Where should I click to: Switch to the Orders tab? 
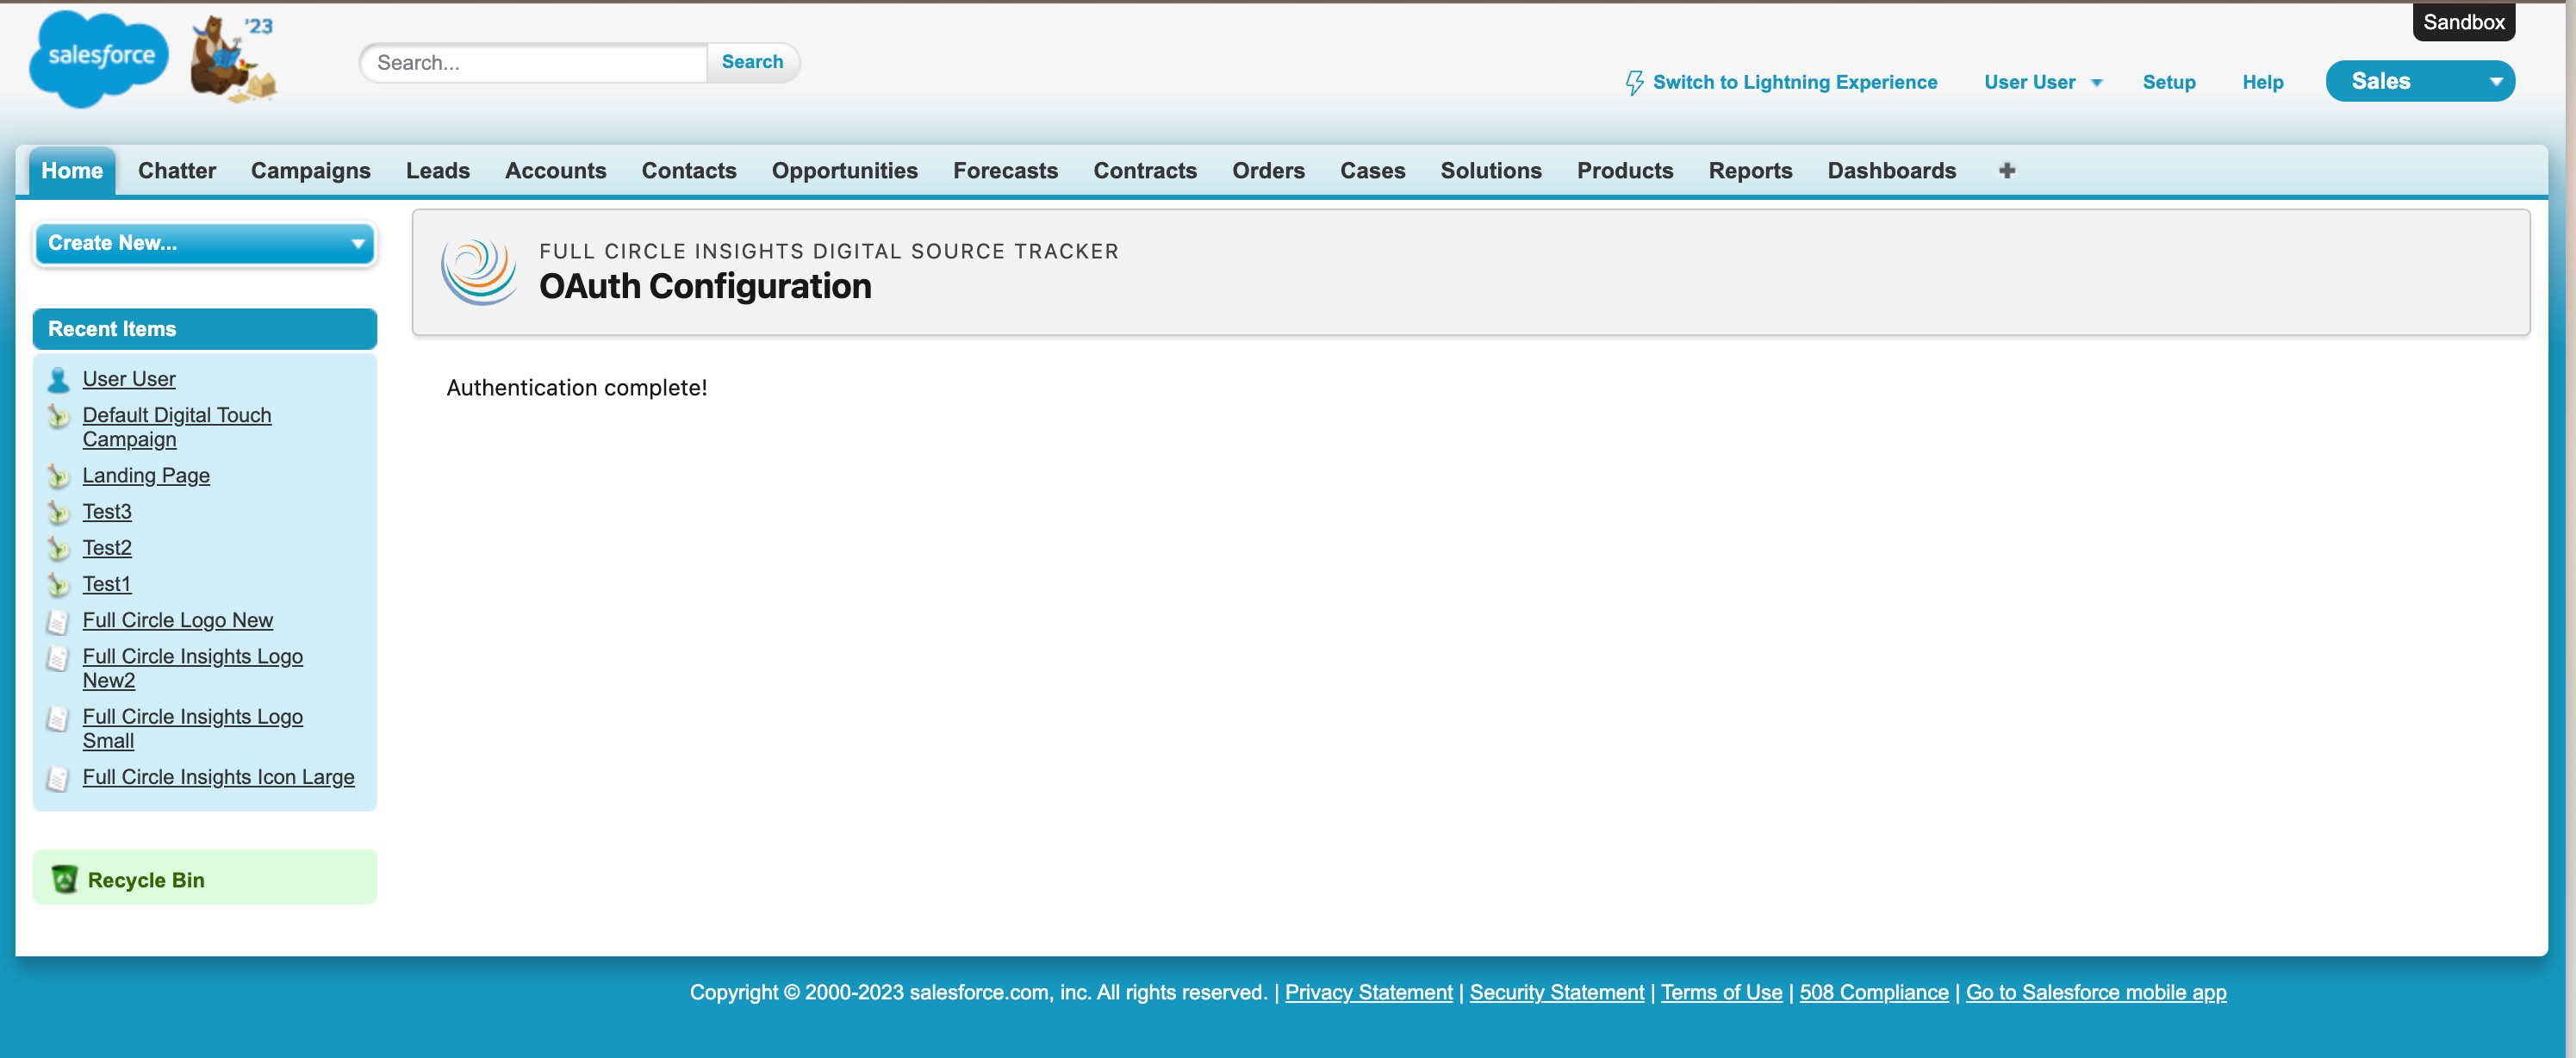coord(1269,171)
